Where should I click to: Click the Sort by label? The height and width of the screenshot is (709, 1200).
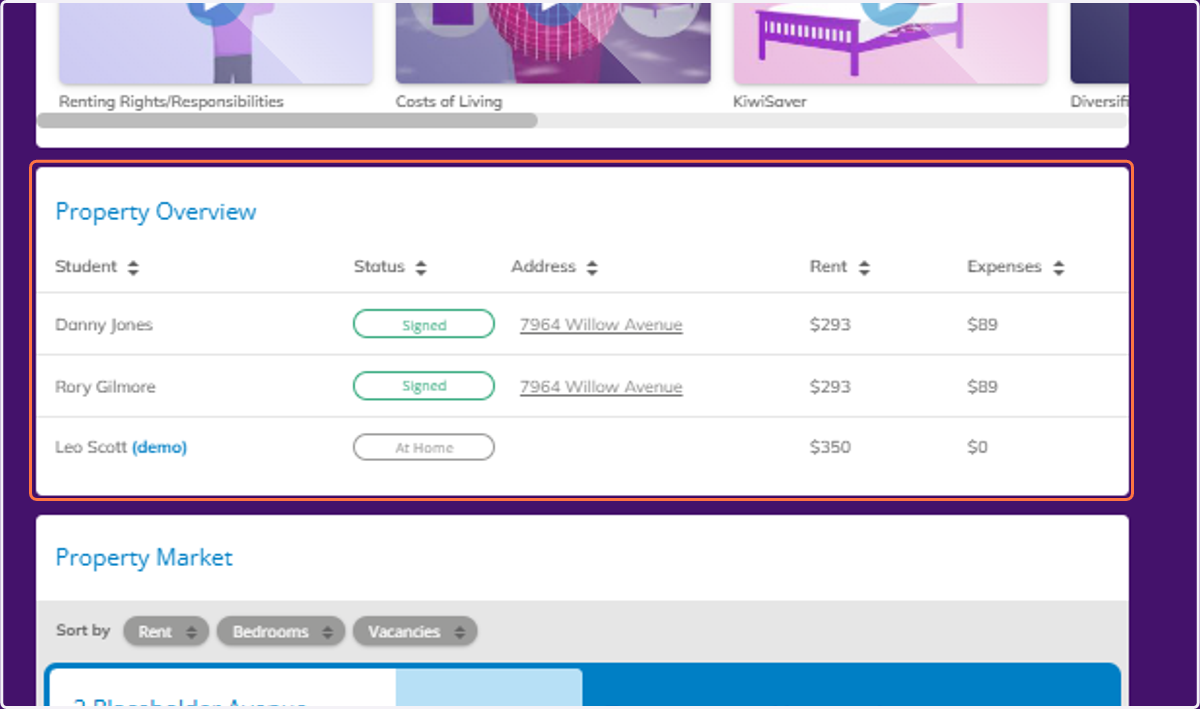(83, 631)
